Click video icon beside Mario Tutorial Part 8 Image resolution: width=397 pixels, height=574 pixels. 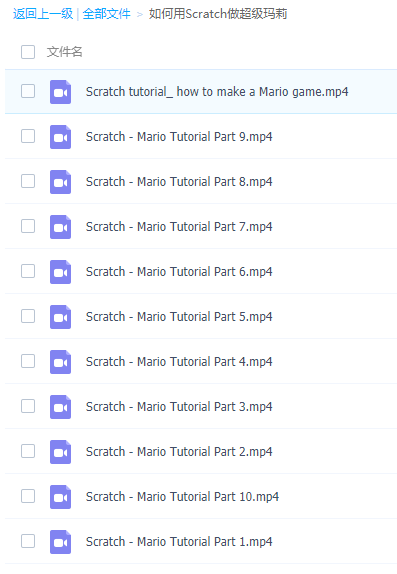click(x=60, y=182)
